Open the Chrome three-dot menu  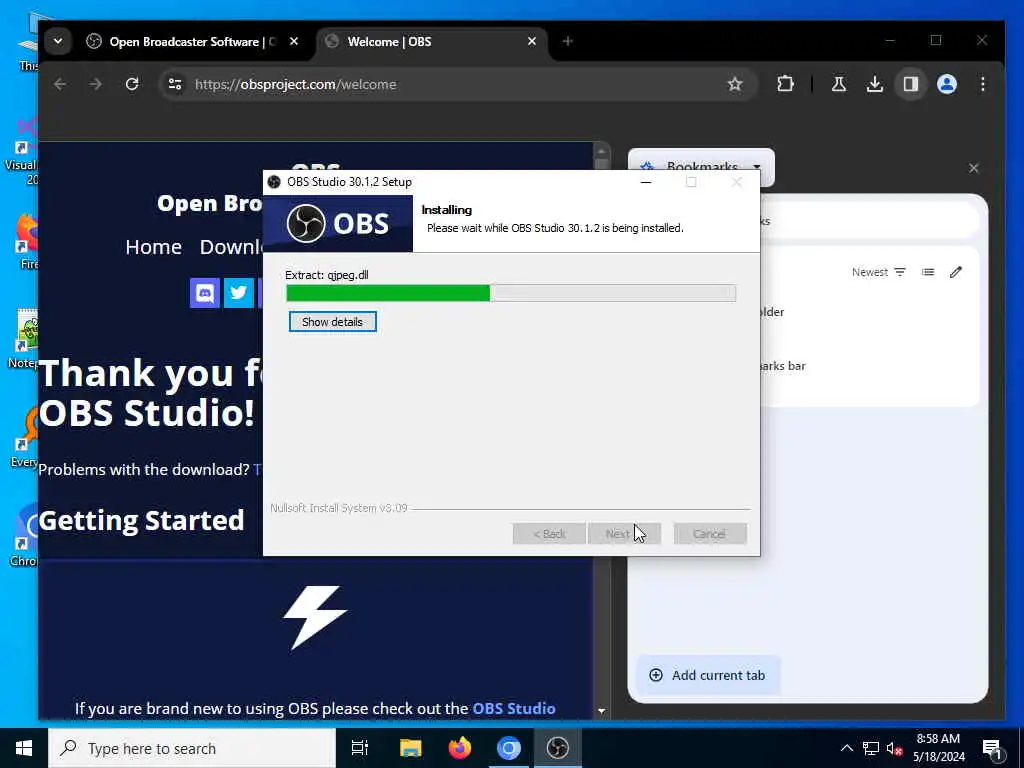[983, 84]
